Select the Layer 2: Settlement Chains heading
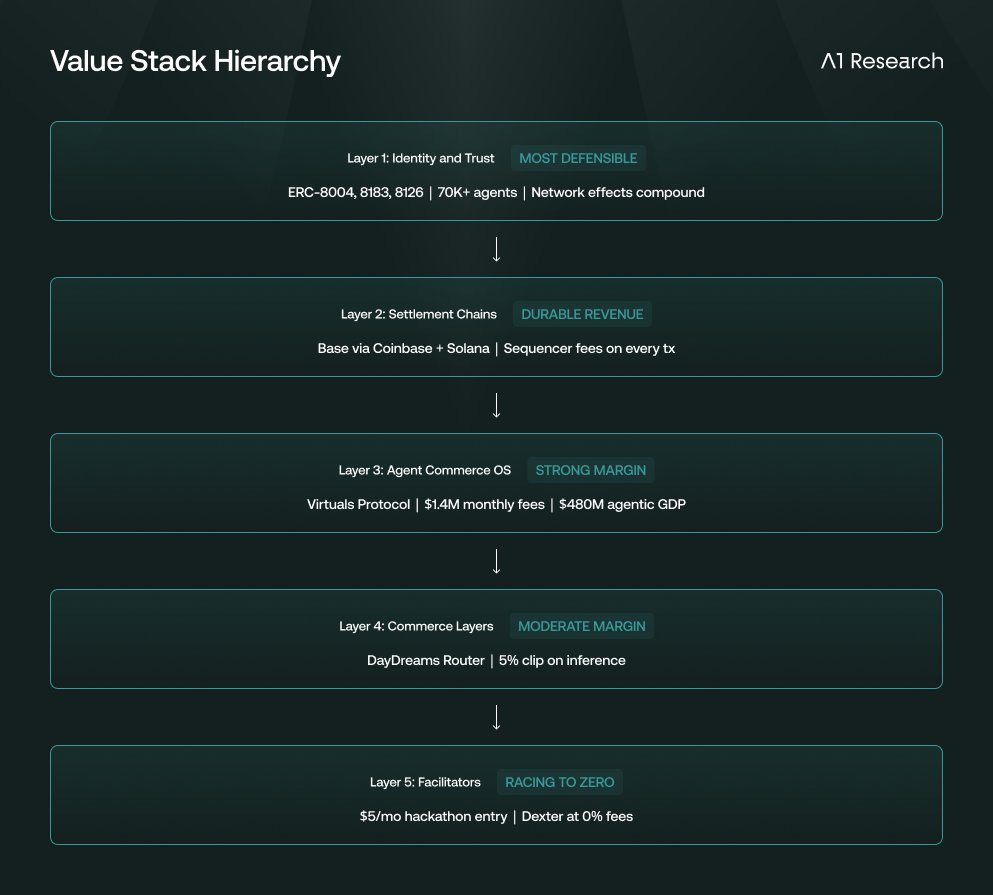 [419, 314]
